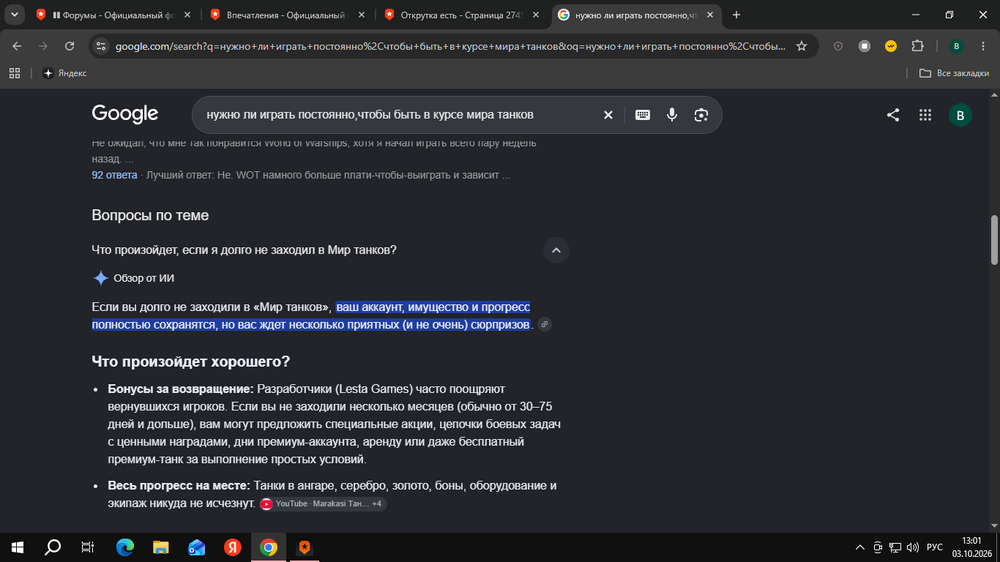The width and height of the screenshot is (1000, 562).
Task: Close the Форумы tab
Action: point(187,15)
